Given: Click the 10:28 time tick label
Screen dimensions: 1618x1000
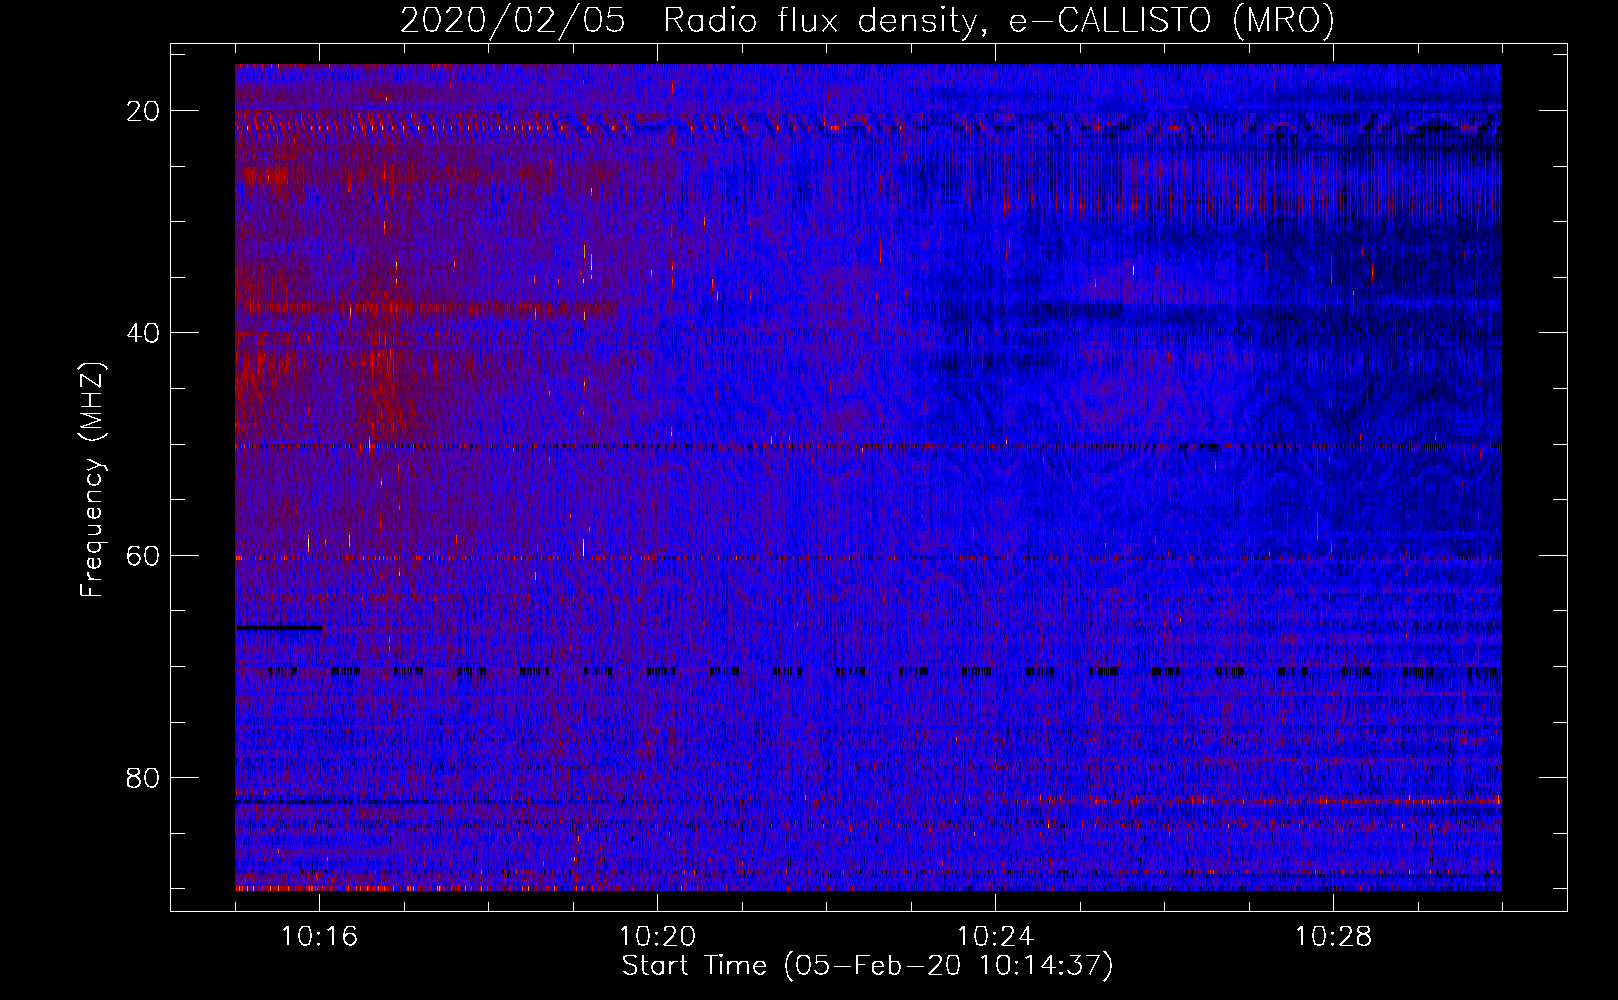Looking at the screenshot, I should tap(1333, 937).
